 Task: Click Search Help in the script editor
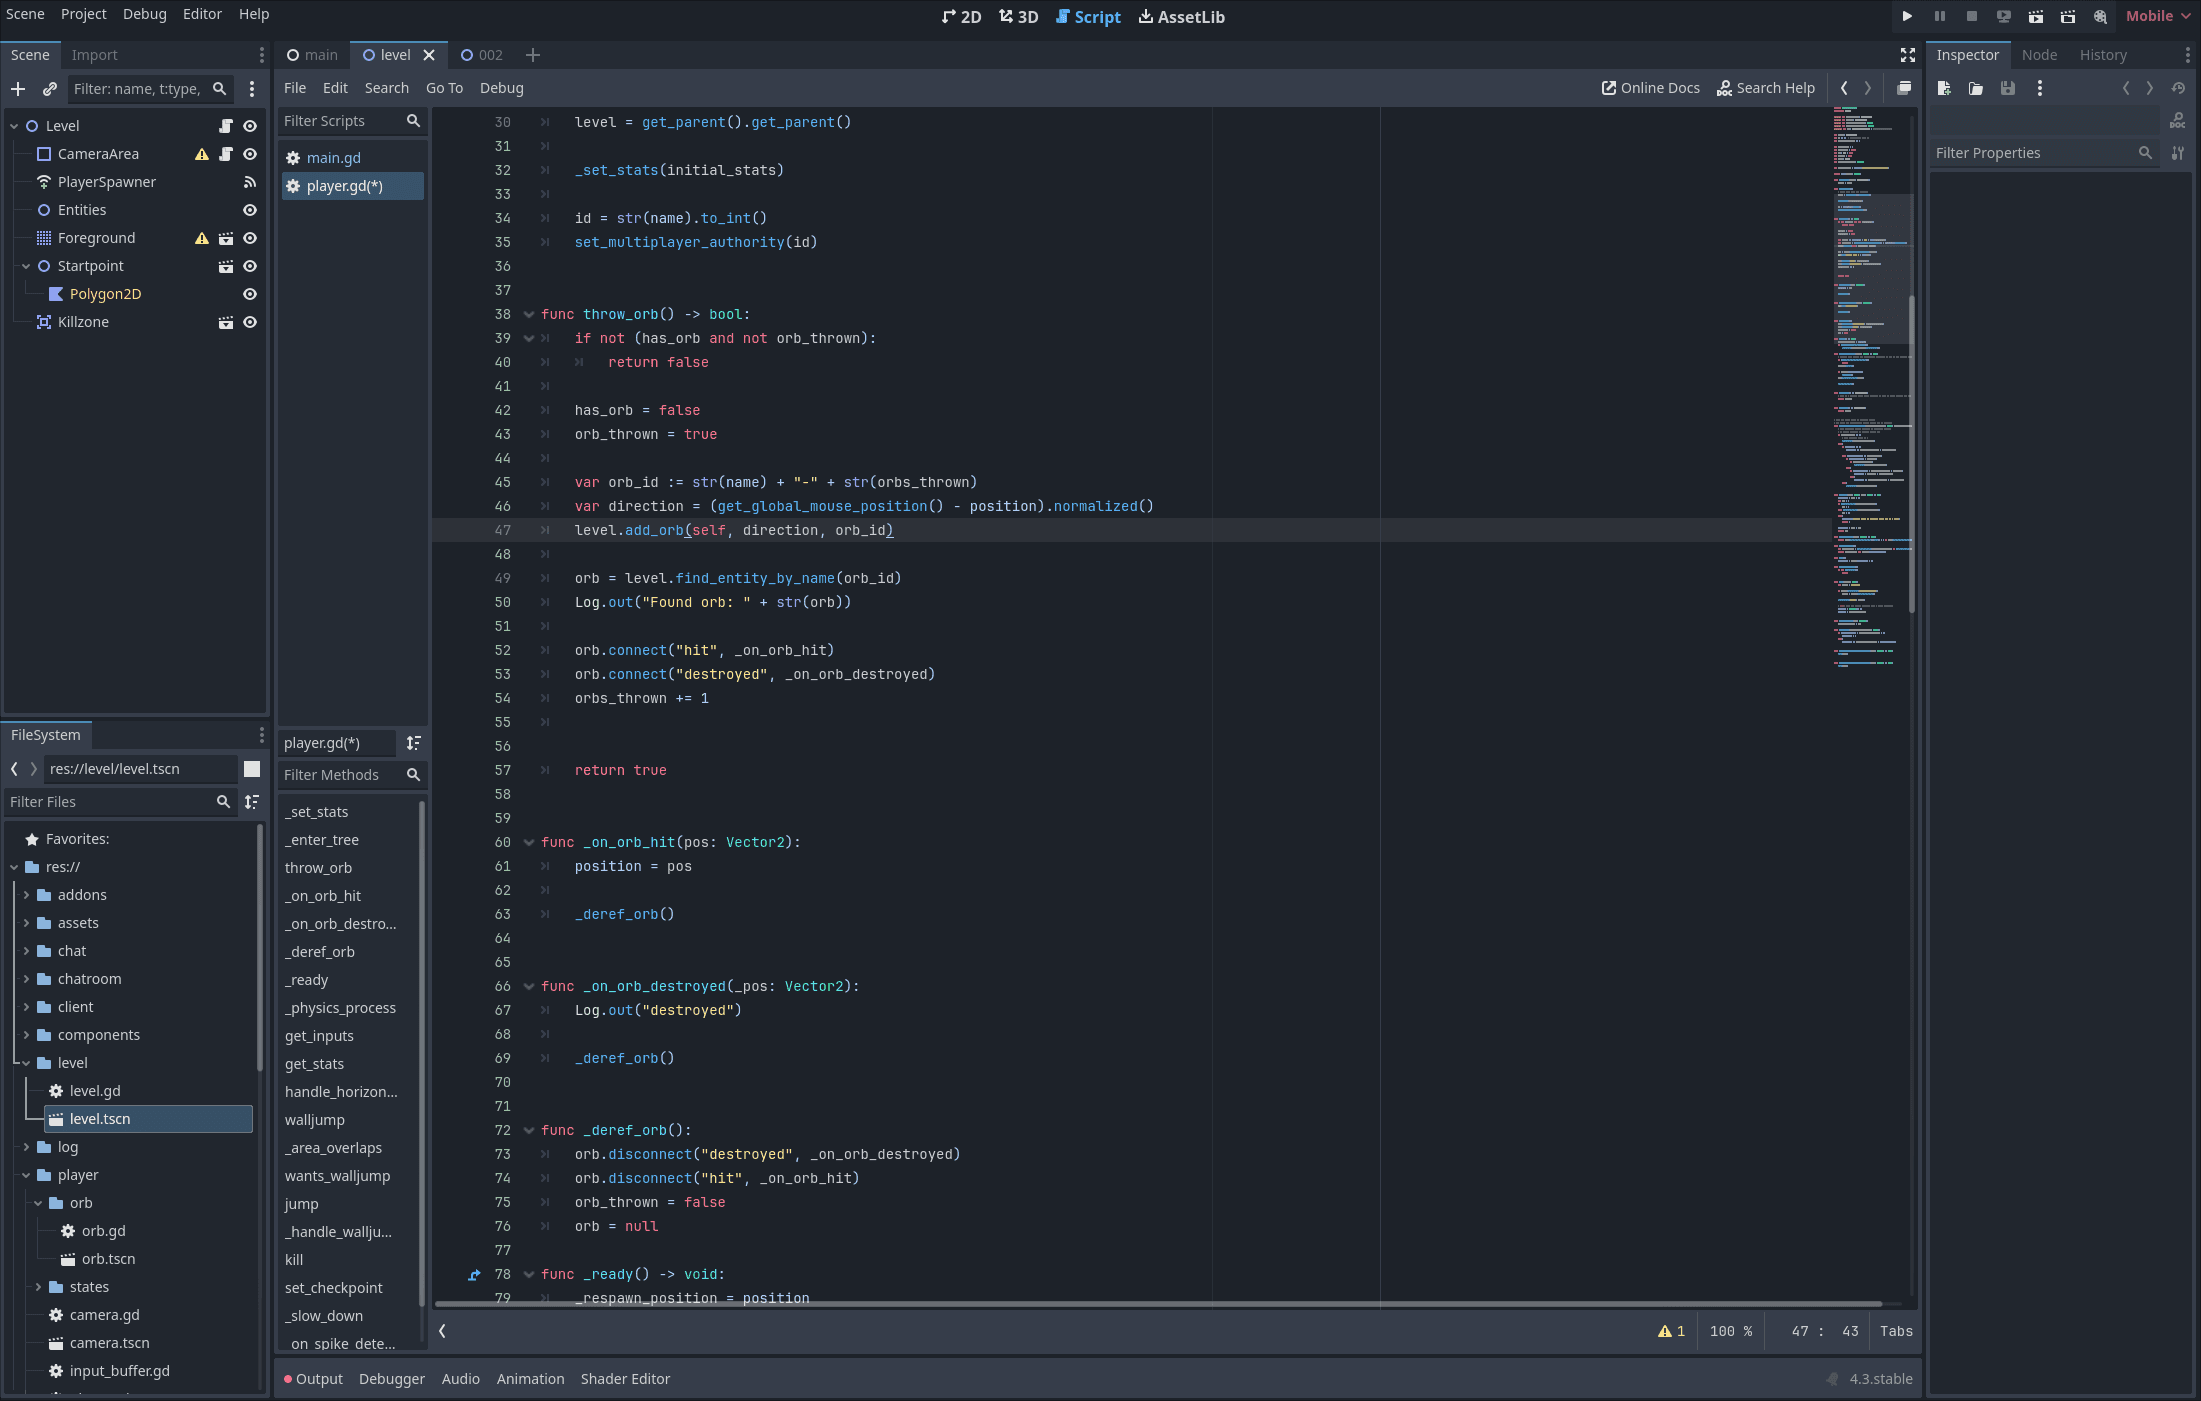(x=1766, y=88)
